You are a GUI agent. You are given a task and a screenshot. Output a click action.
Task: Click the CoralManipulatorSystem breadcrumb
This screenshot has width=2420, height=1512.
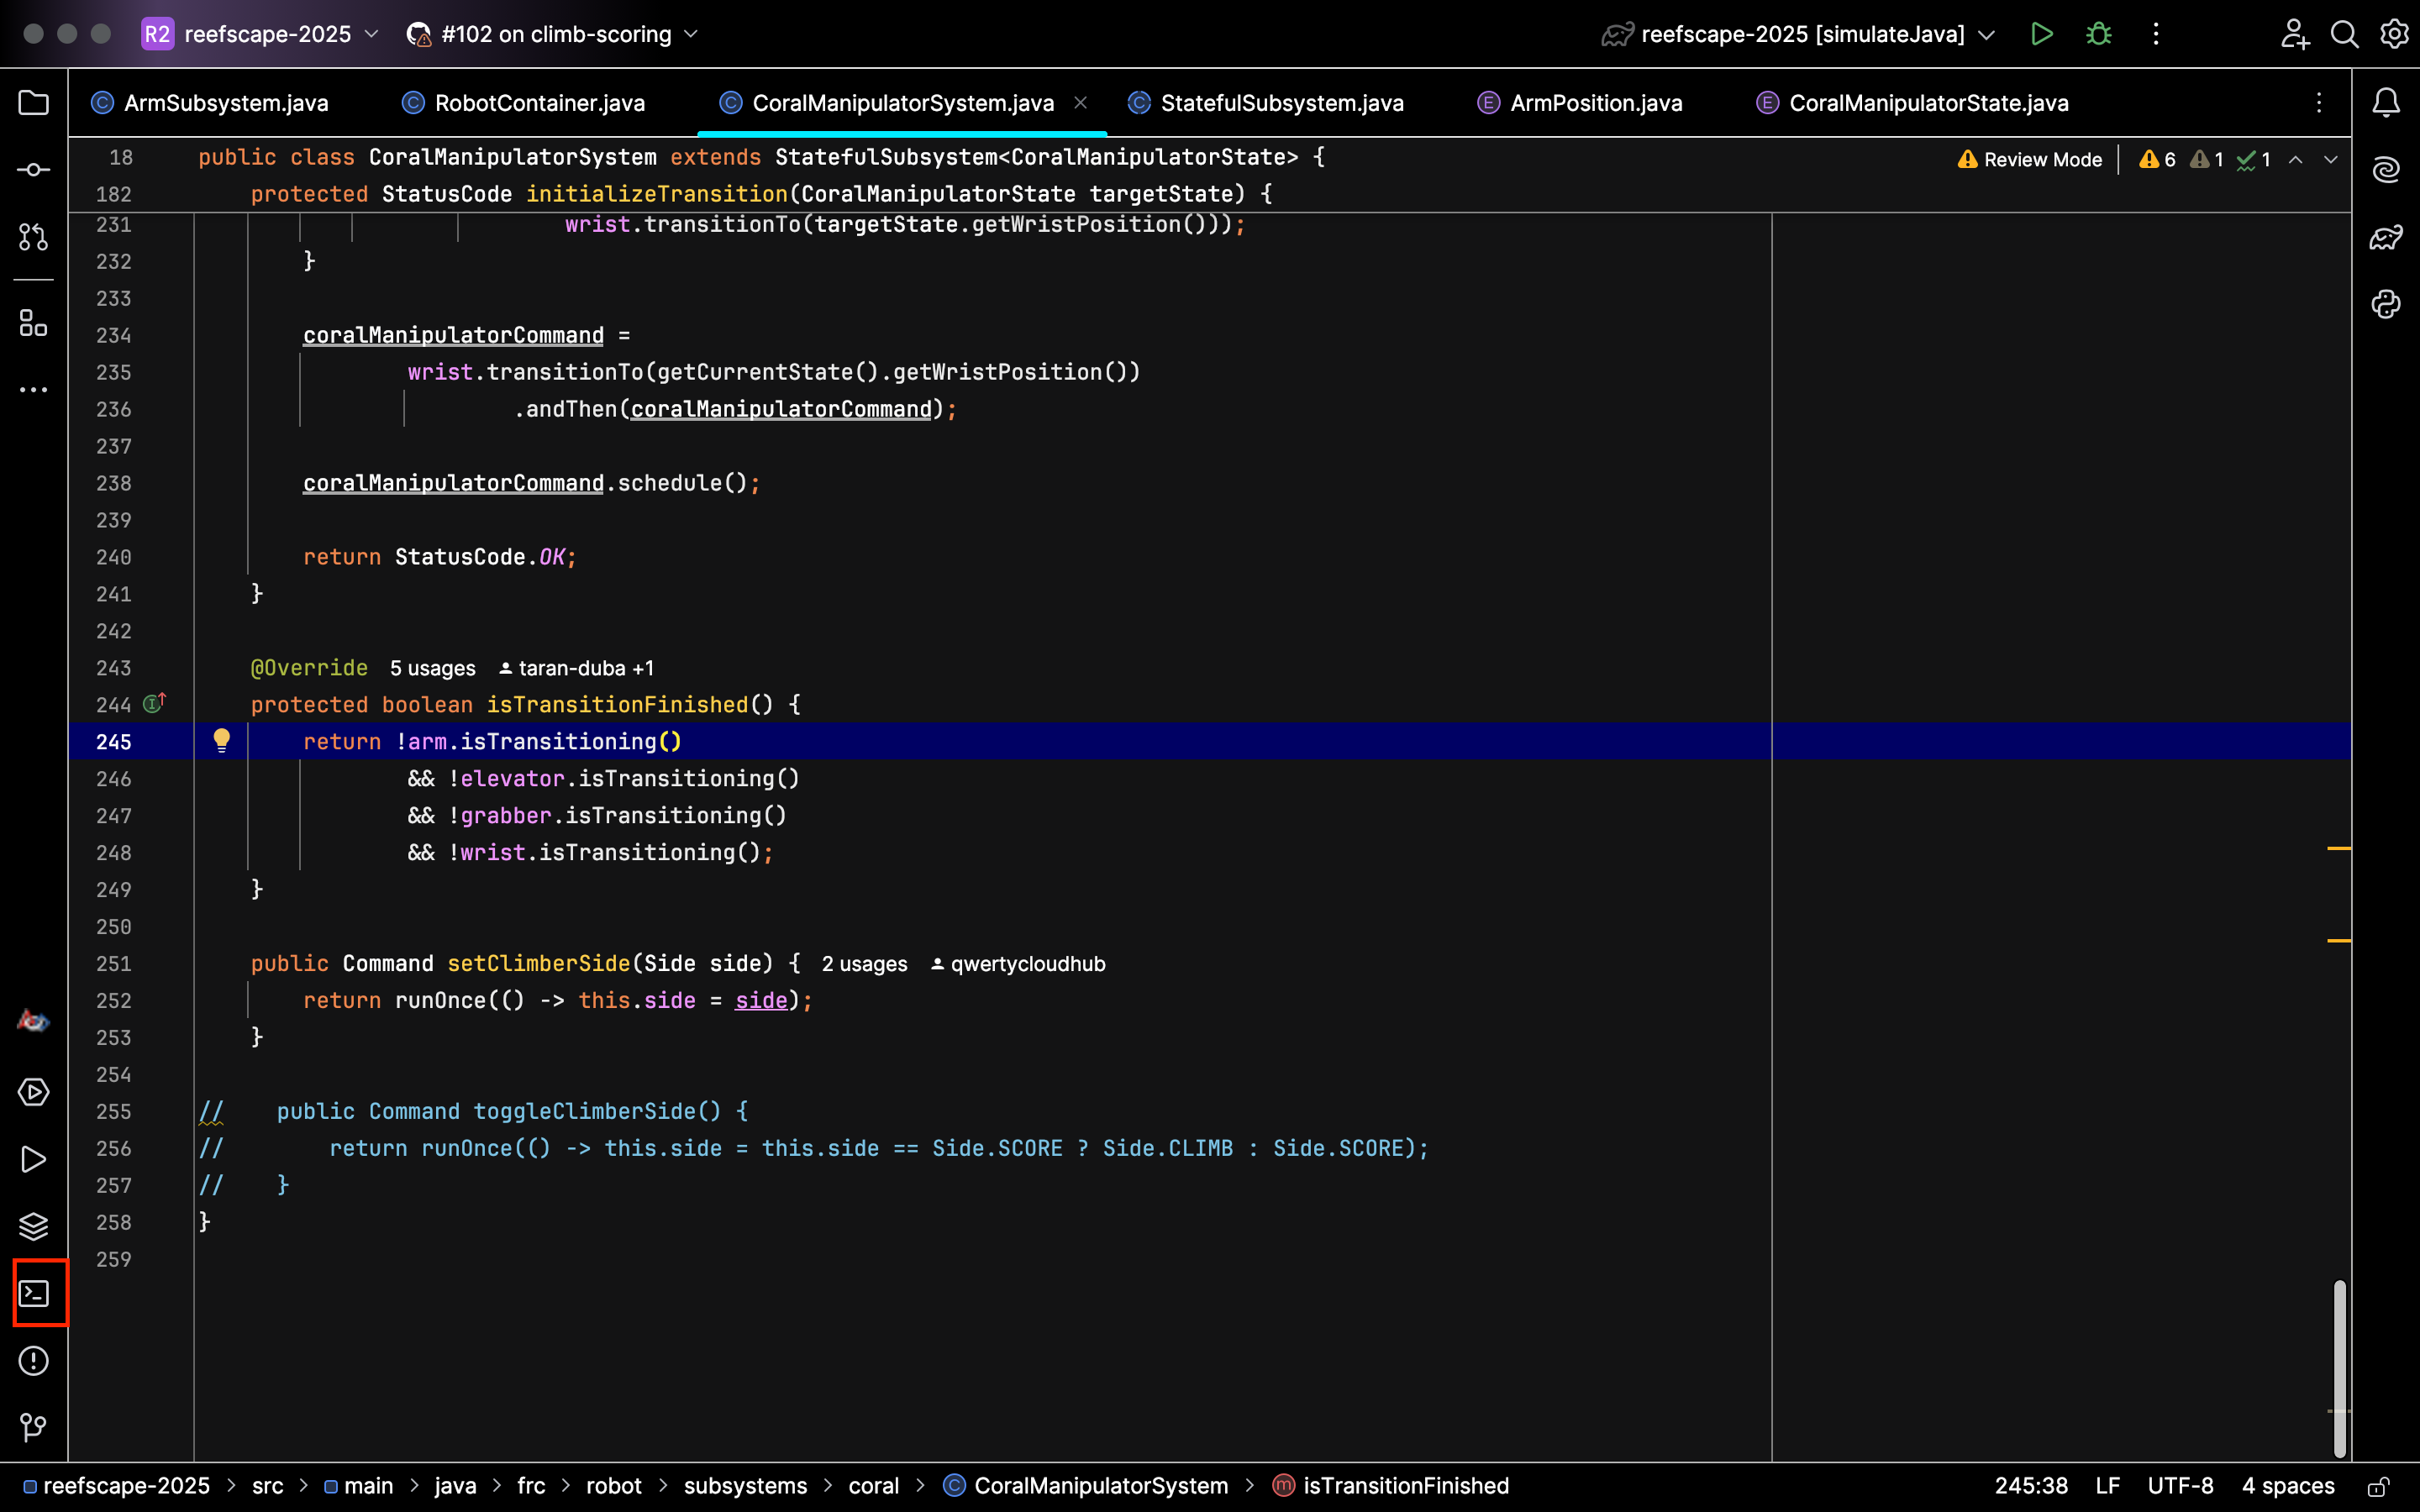pos(1086,1486)
